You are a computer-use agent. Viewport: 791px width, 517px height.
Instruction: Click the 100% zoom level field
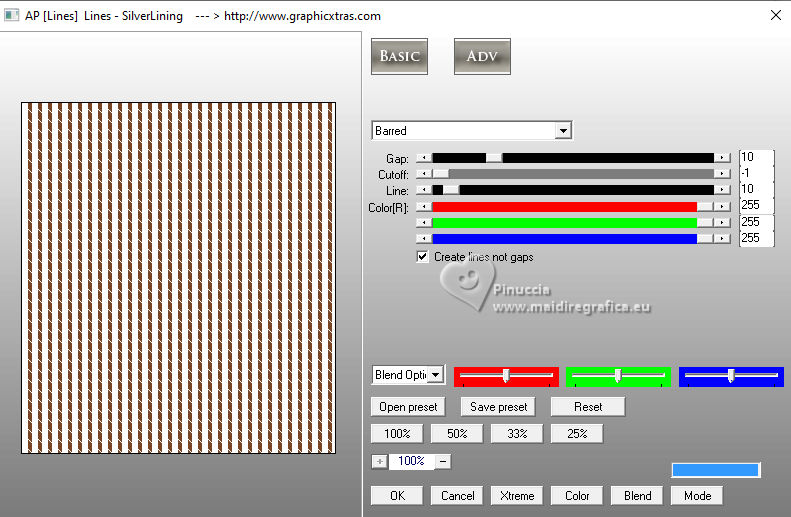click(x=411, y=461)
